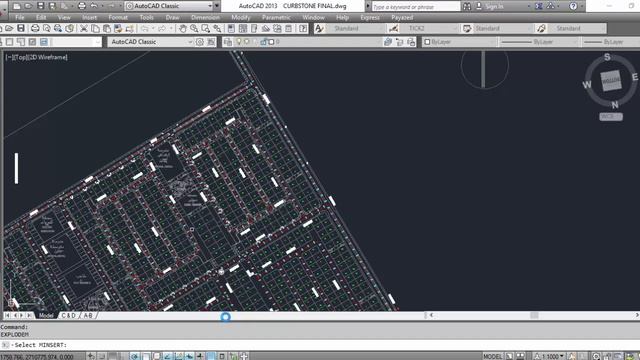The image size is (640, 360).
Task: Click the Copy clip icon in Standard toolbar
Action: click(95, 28)
